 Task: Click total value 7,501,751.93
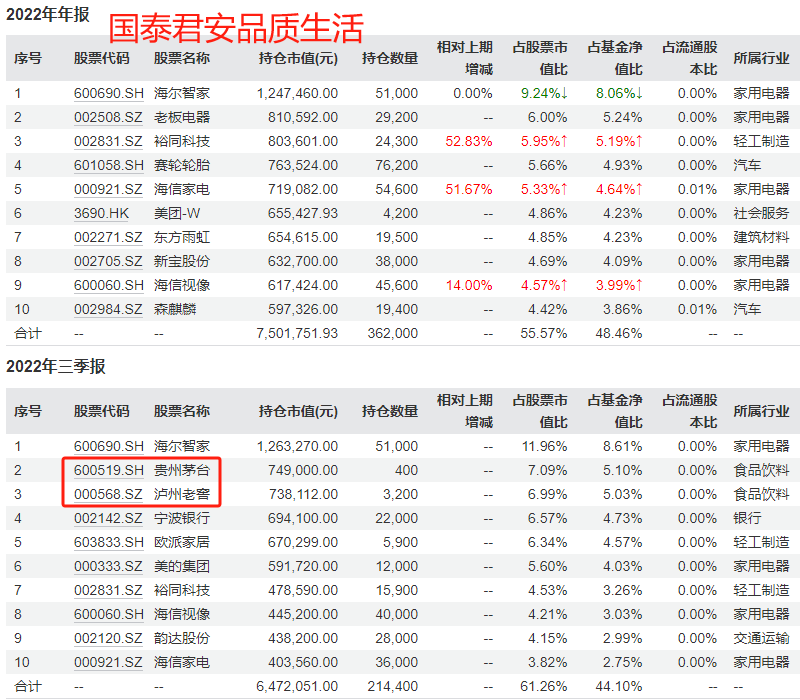coord(297,333)
